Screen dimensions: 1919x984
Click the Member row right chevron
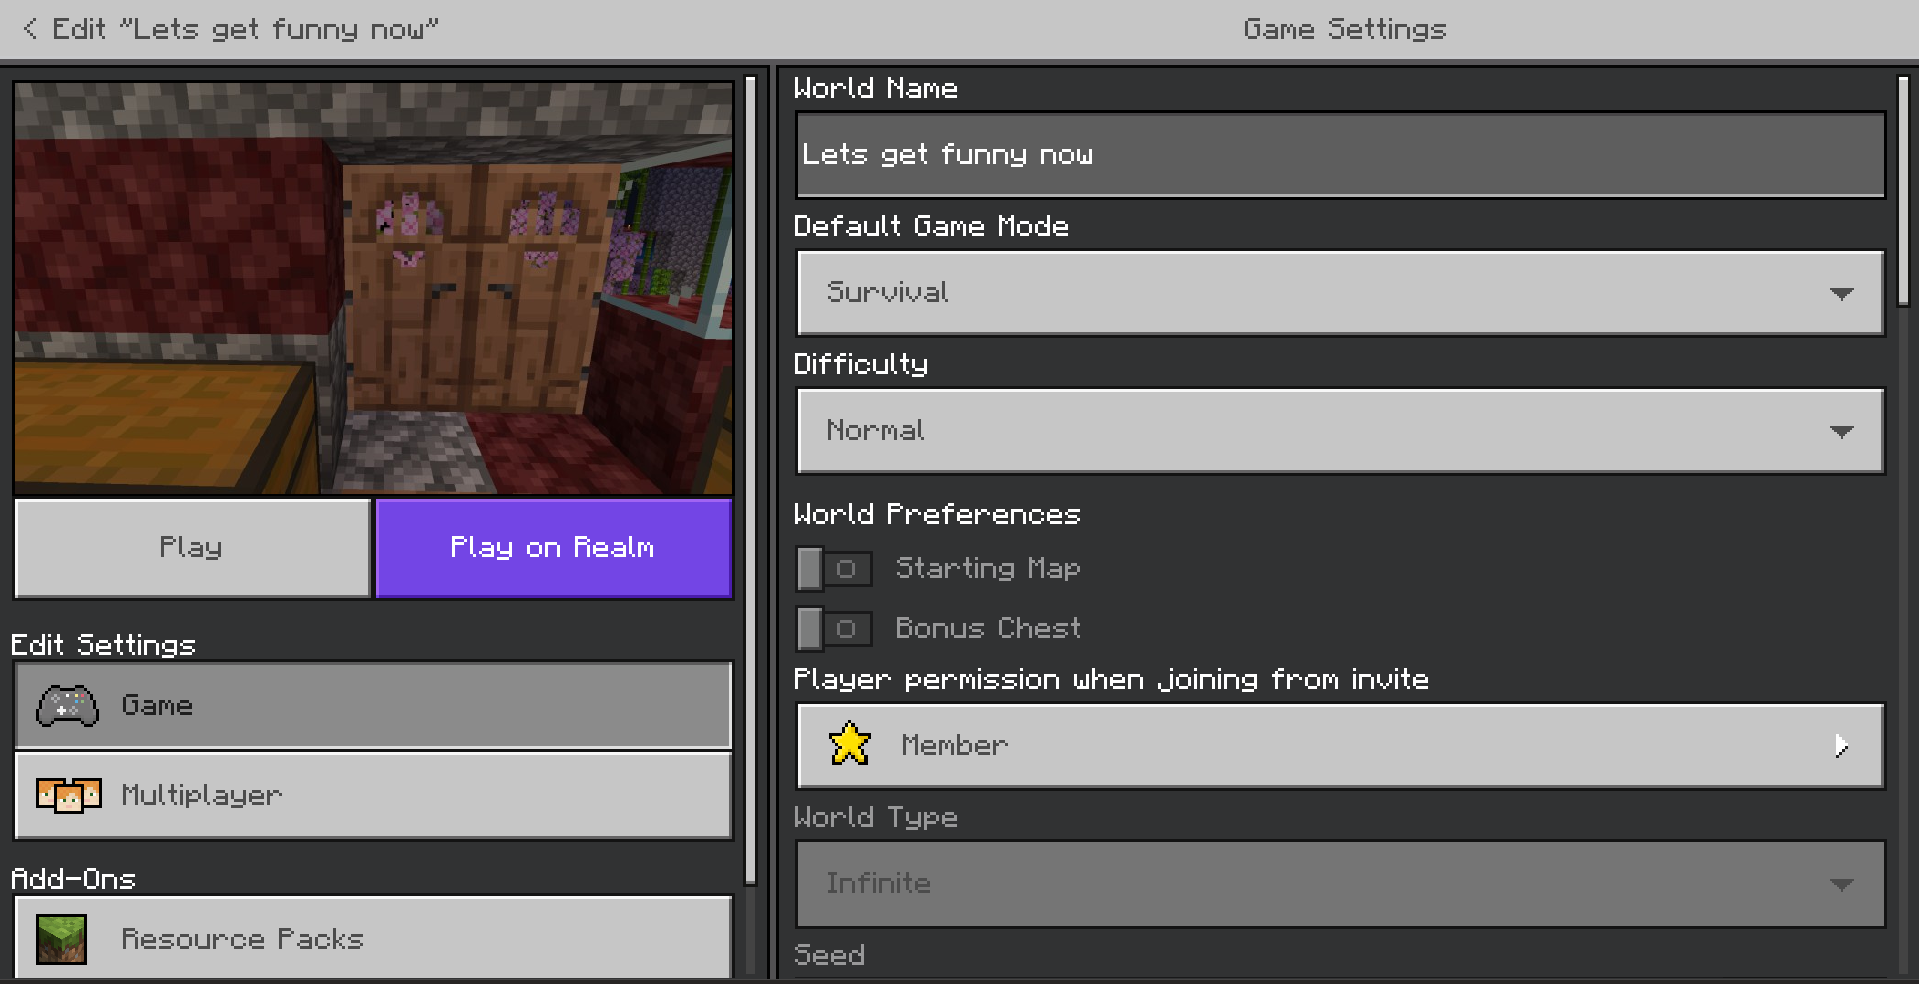click(x=1841, y=746)
